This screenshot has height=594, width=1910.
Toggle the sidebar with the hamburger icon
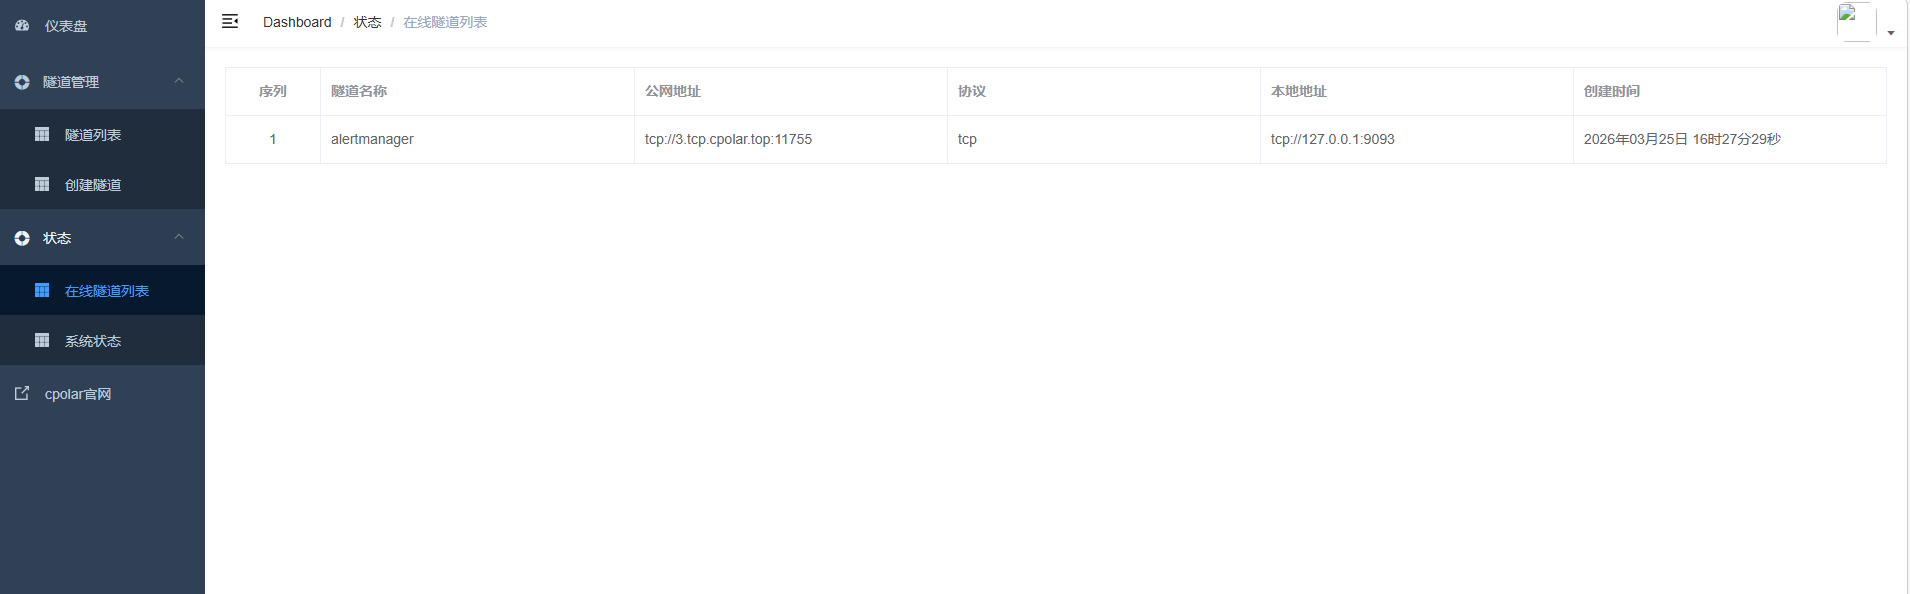(230, 21)
